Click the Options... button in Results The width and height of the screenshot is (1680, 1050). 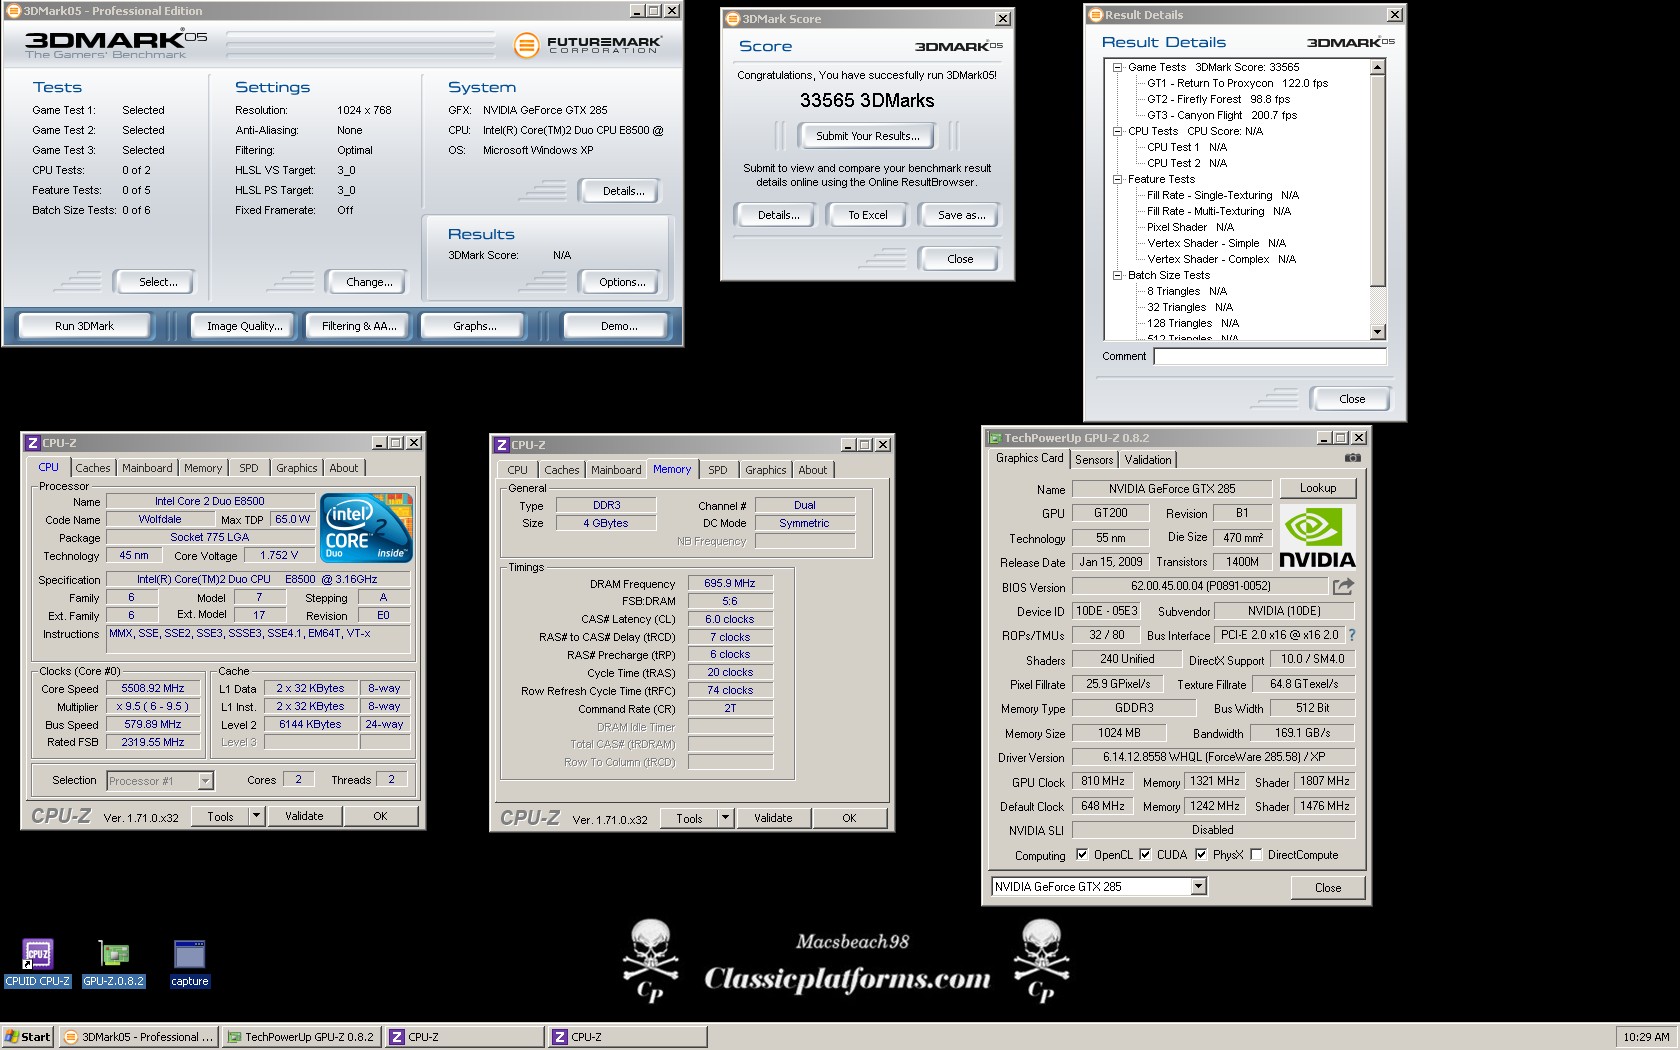pos(622,282)
